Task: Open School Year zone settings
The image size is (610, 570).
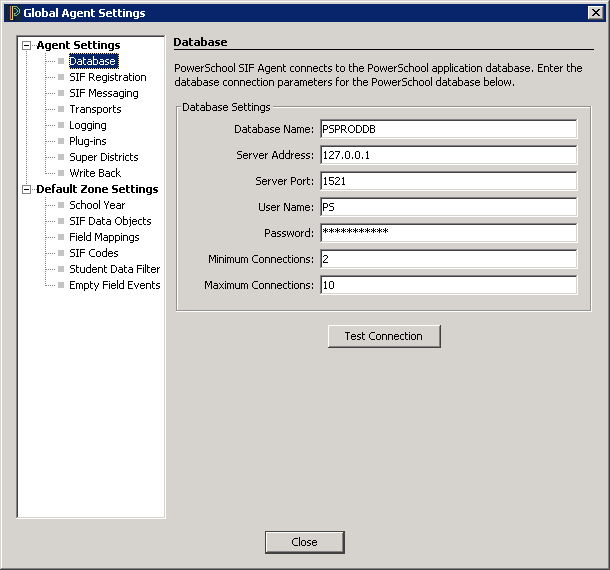Action: (97, 205)
